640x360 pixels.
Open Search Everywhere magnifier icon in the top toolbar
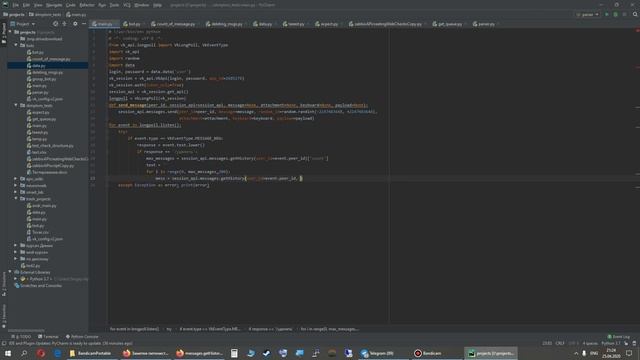[635, 14]
